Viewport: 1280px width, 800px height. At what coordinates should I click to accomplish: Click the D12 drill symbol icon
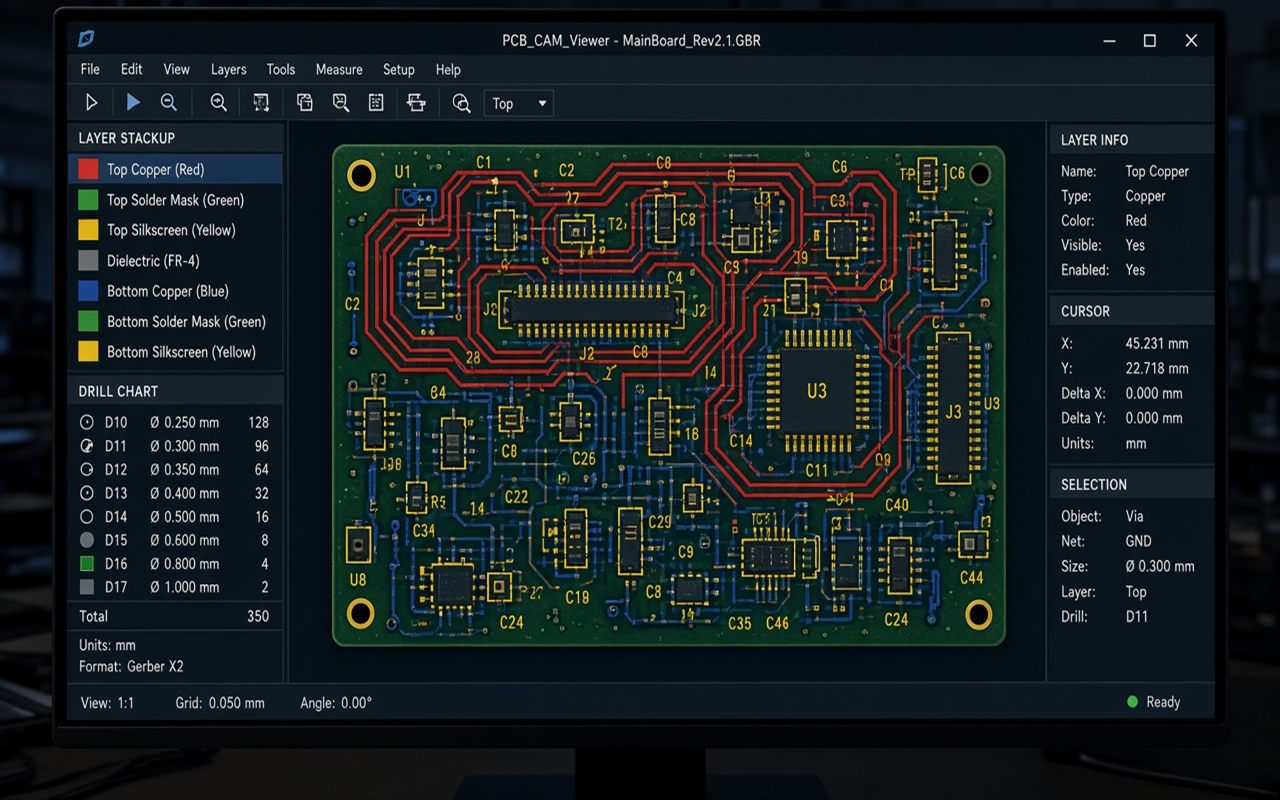(86, 470)
